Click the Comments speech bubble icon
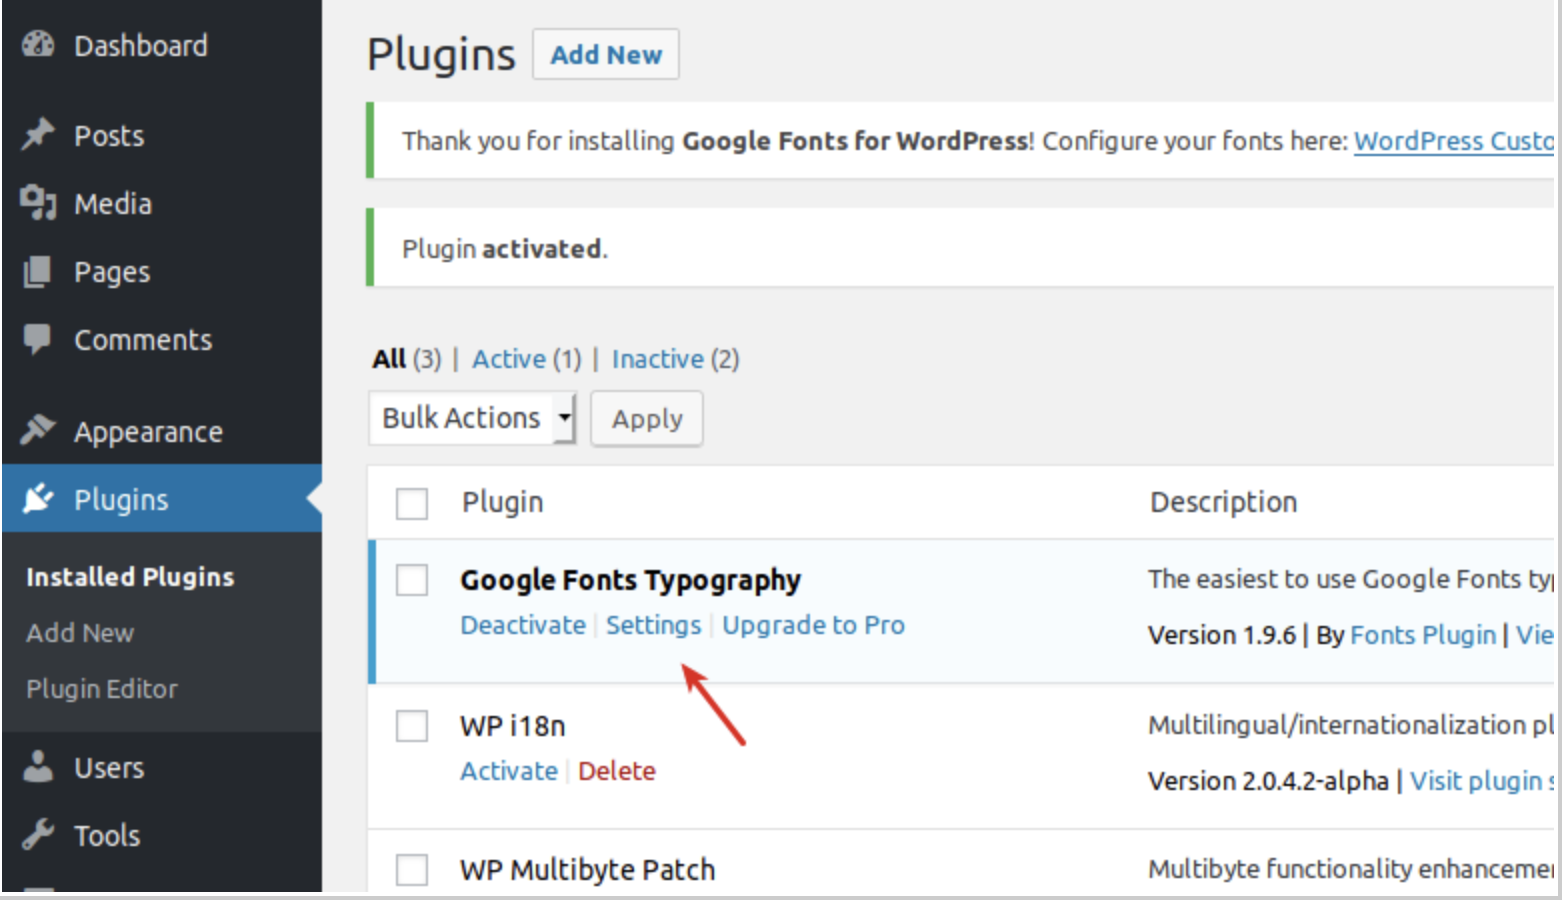This screenshot has height=900, width=1562. pos(37,339)
